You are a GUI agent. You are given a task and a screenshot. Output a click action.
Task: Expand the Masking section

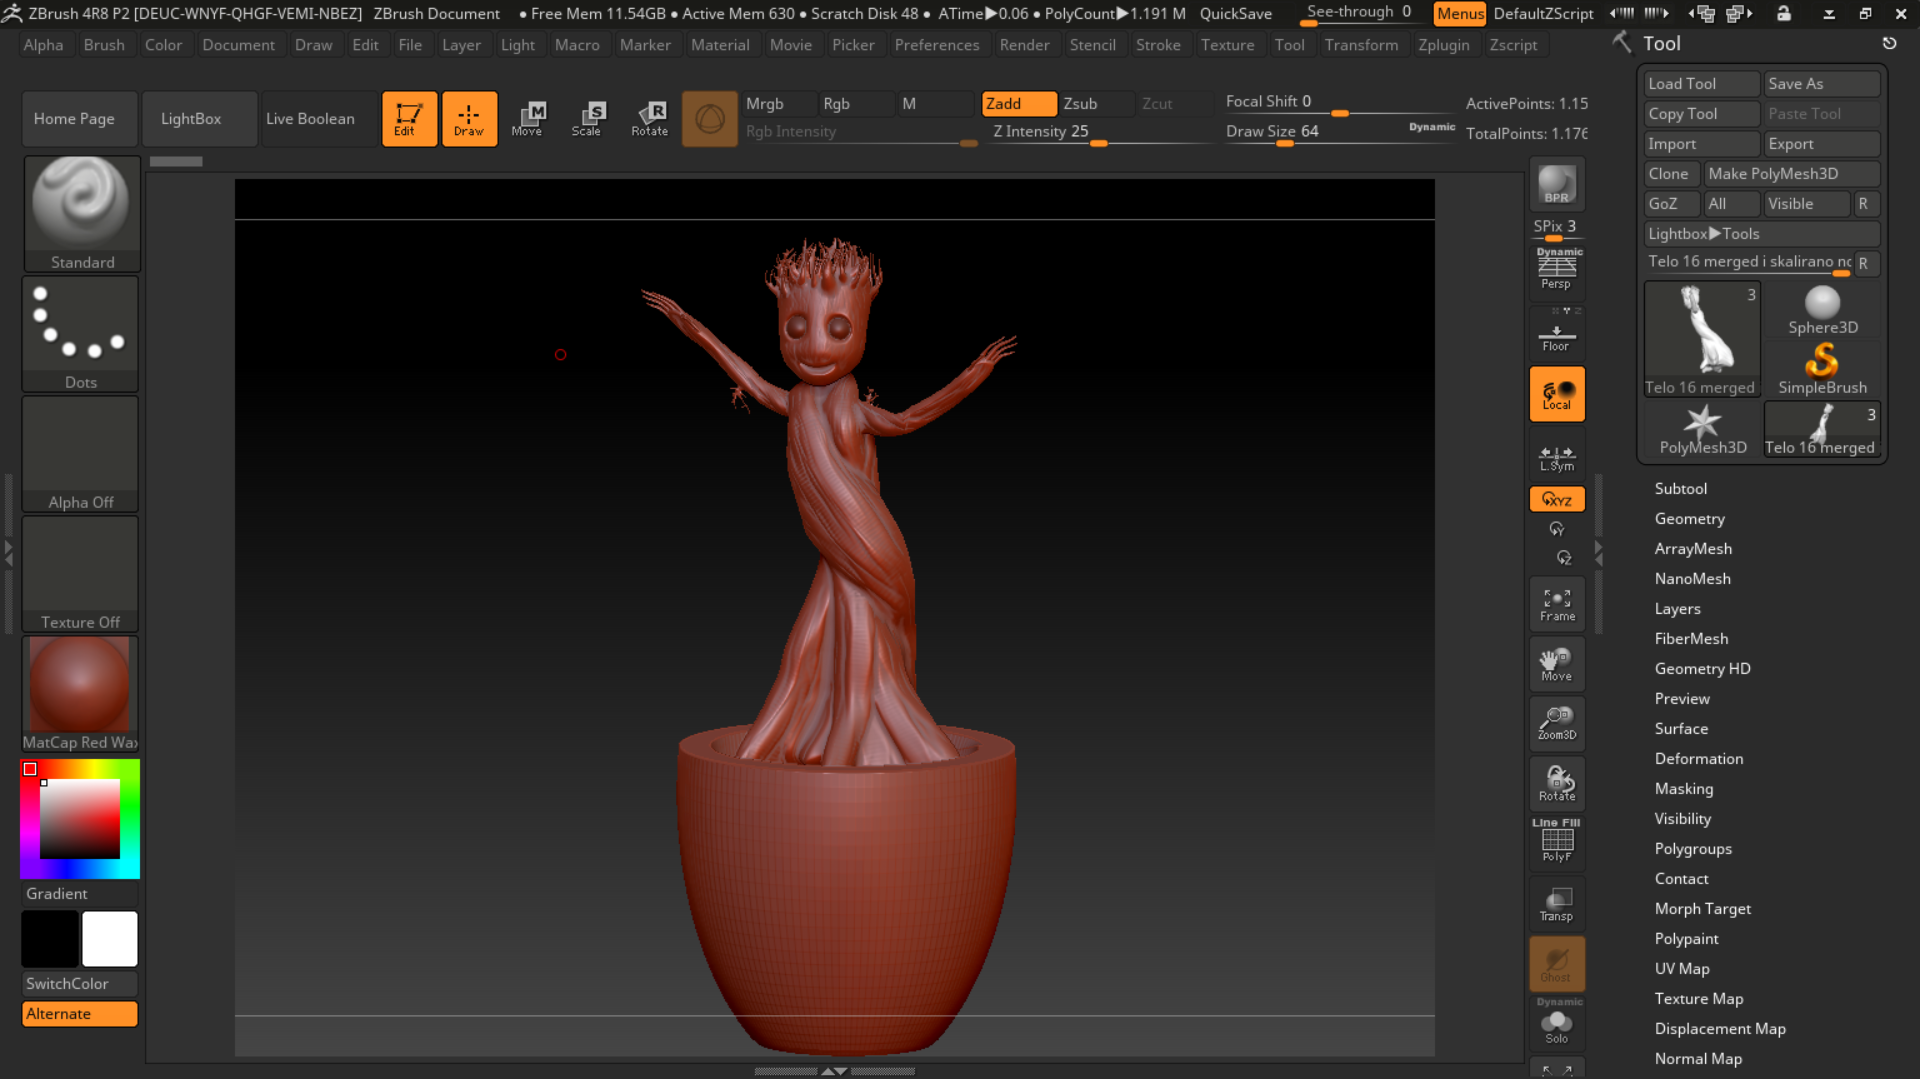1683,789
